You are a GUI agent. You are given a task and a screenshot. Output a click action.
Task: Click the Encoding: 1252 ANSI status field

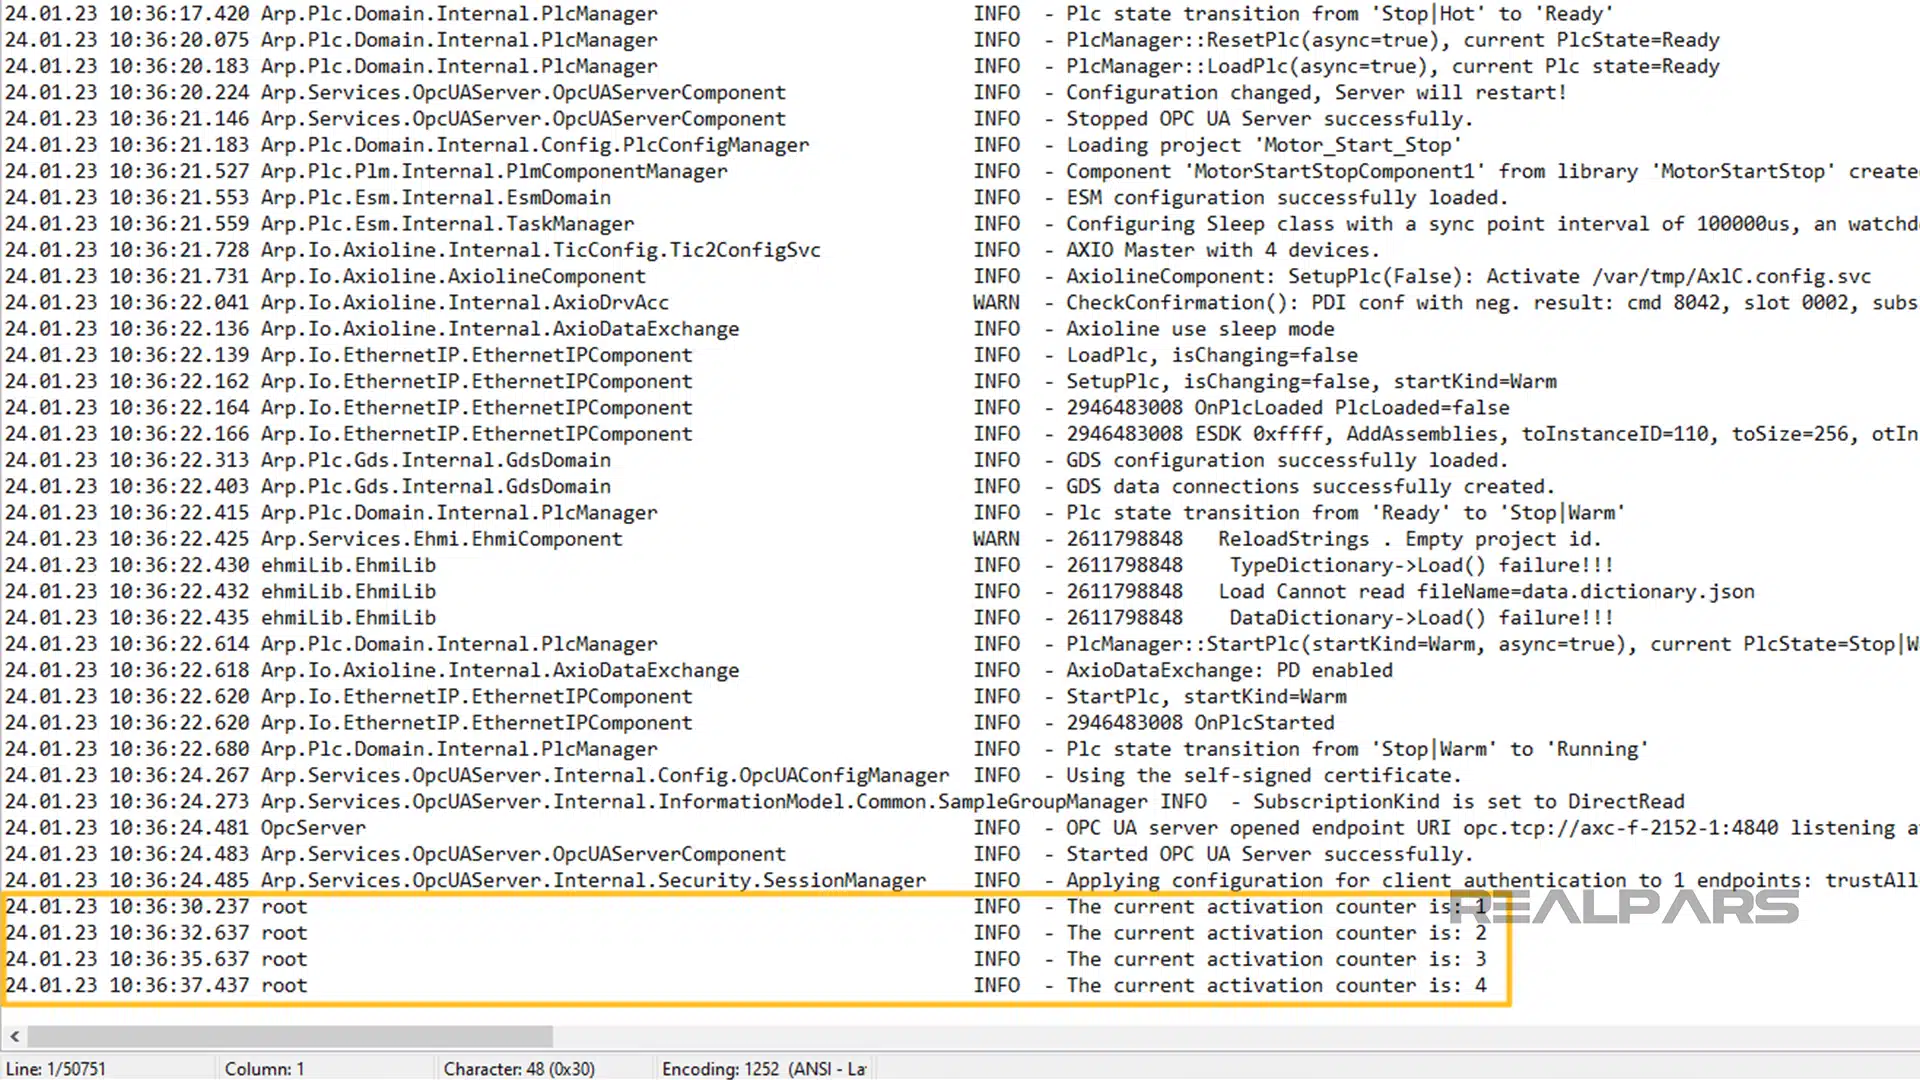(763, 1069)
